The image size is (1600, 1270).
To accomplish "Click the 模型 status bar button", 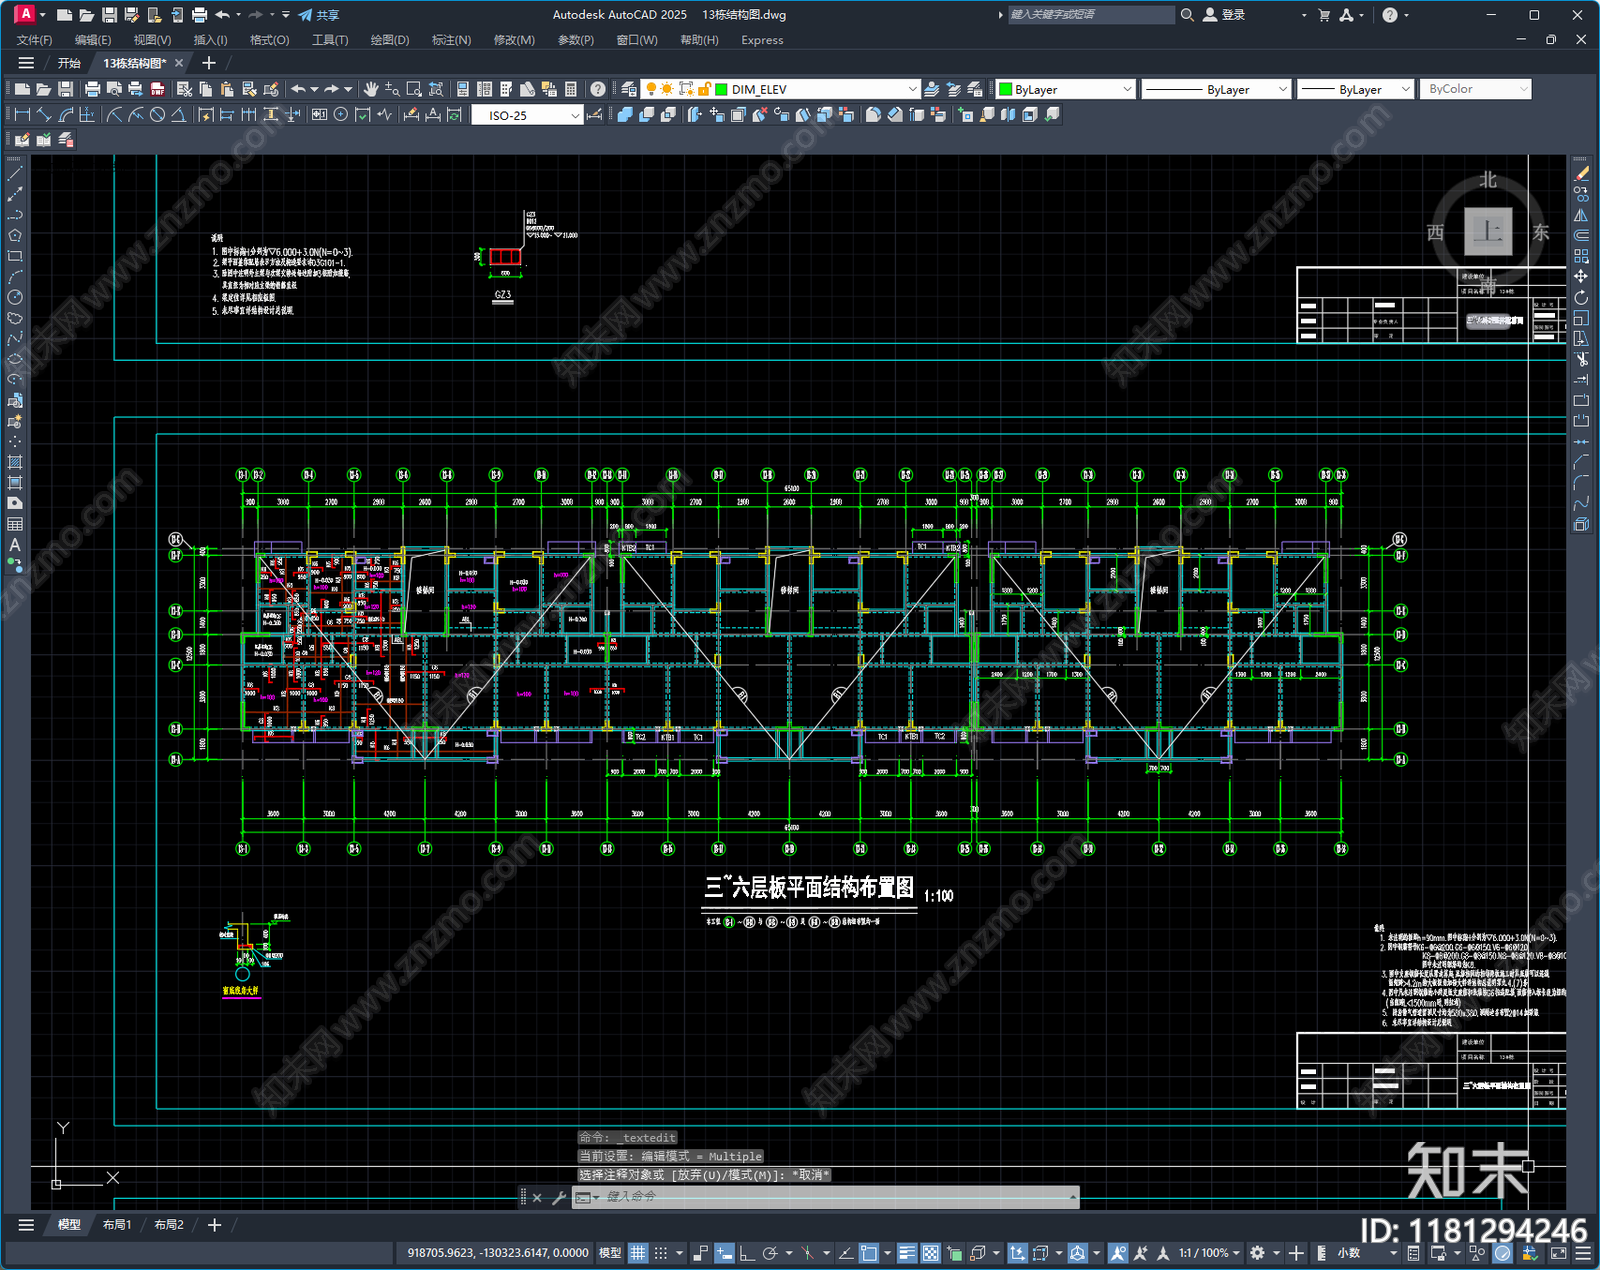I will [x=610, y=1253].
